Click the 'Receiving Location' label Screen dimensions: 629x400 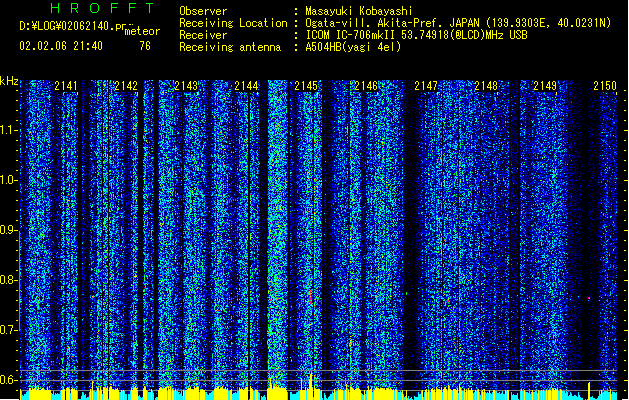point(233,23)
